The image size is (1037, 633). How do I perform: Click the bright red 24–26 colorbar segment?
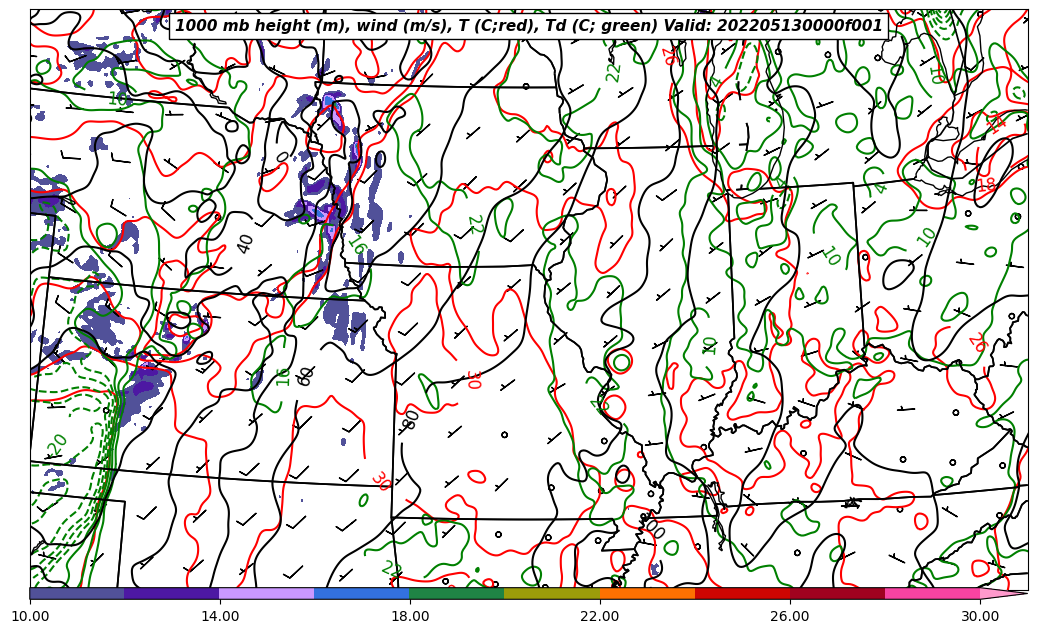pyautogui.click(x=742, y=594)
